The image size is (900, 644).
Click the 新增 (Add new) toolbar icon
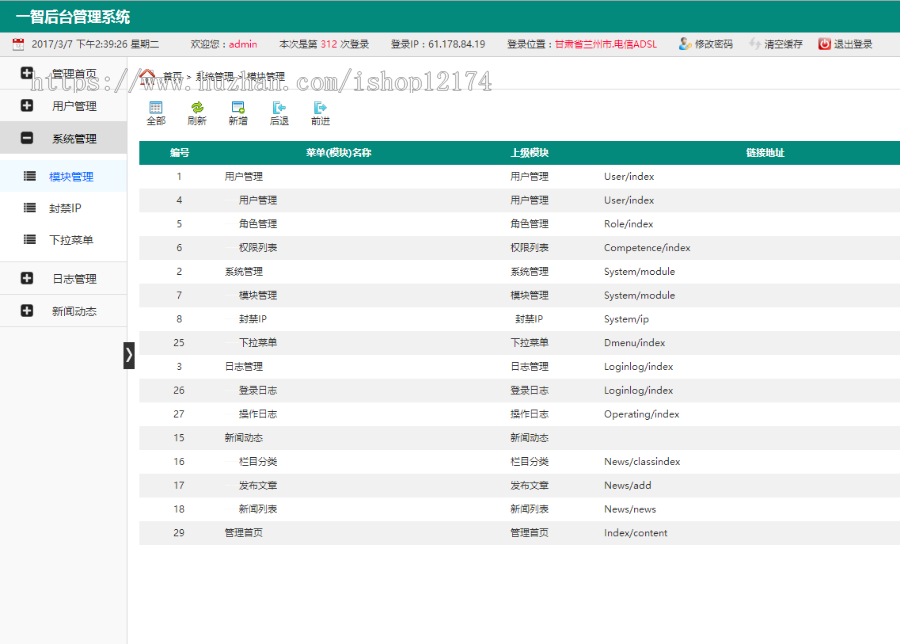237,112
